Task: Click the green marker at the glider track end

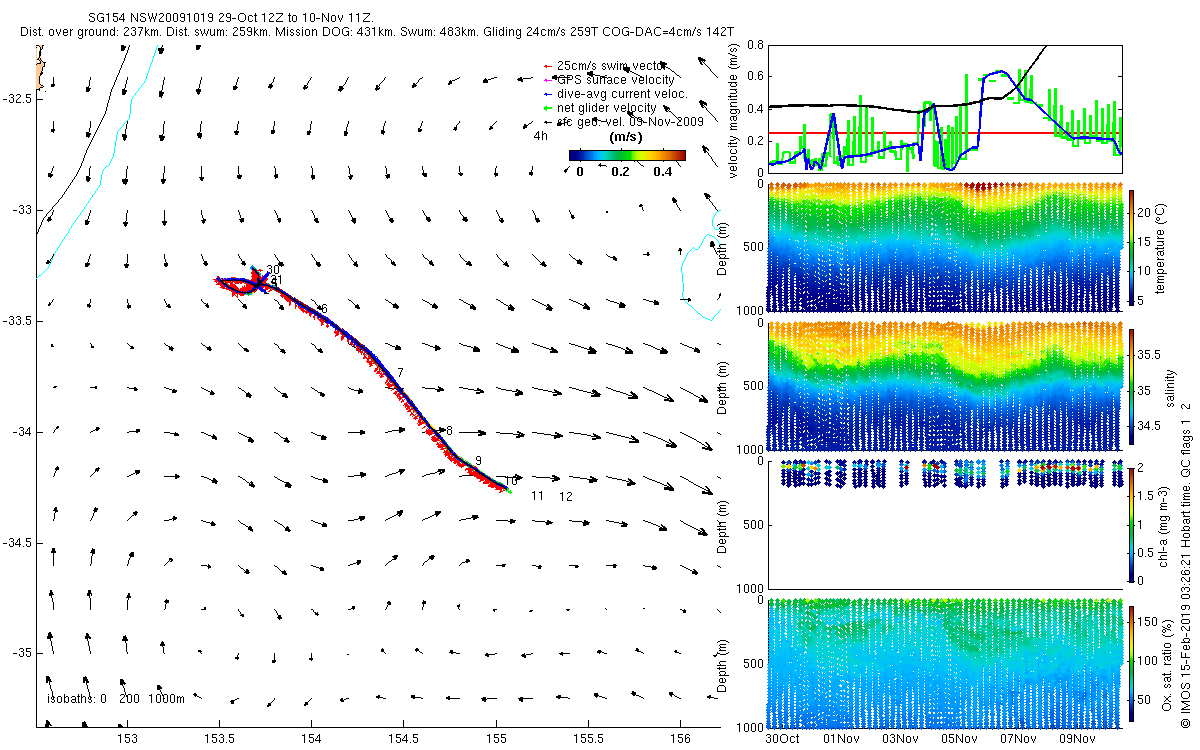Action: pyautogui.click(x=508, y=491)
